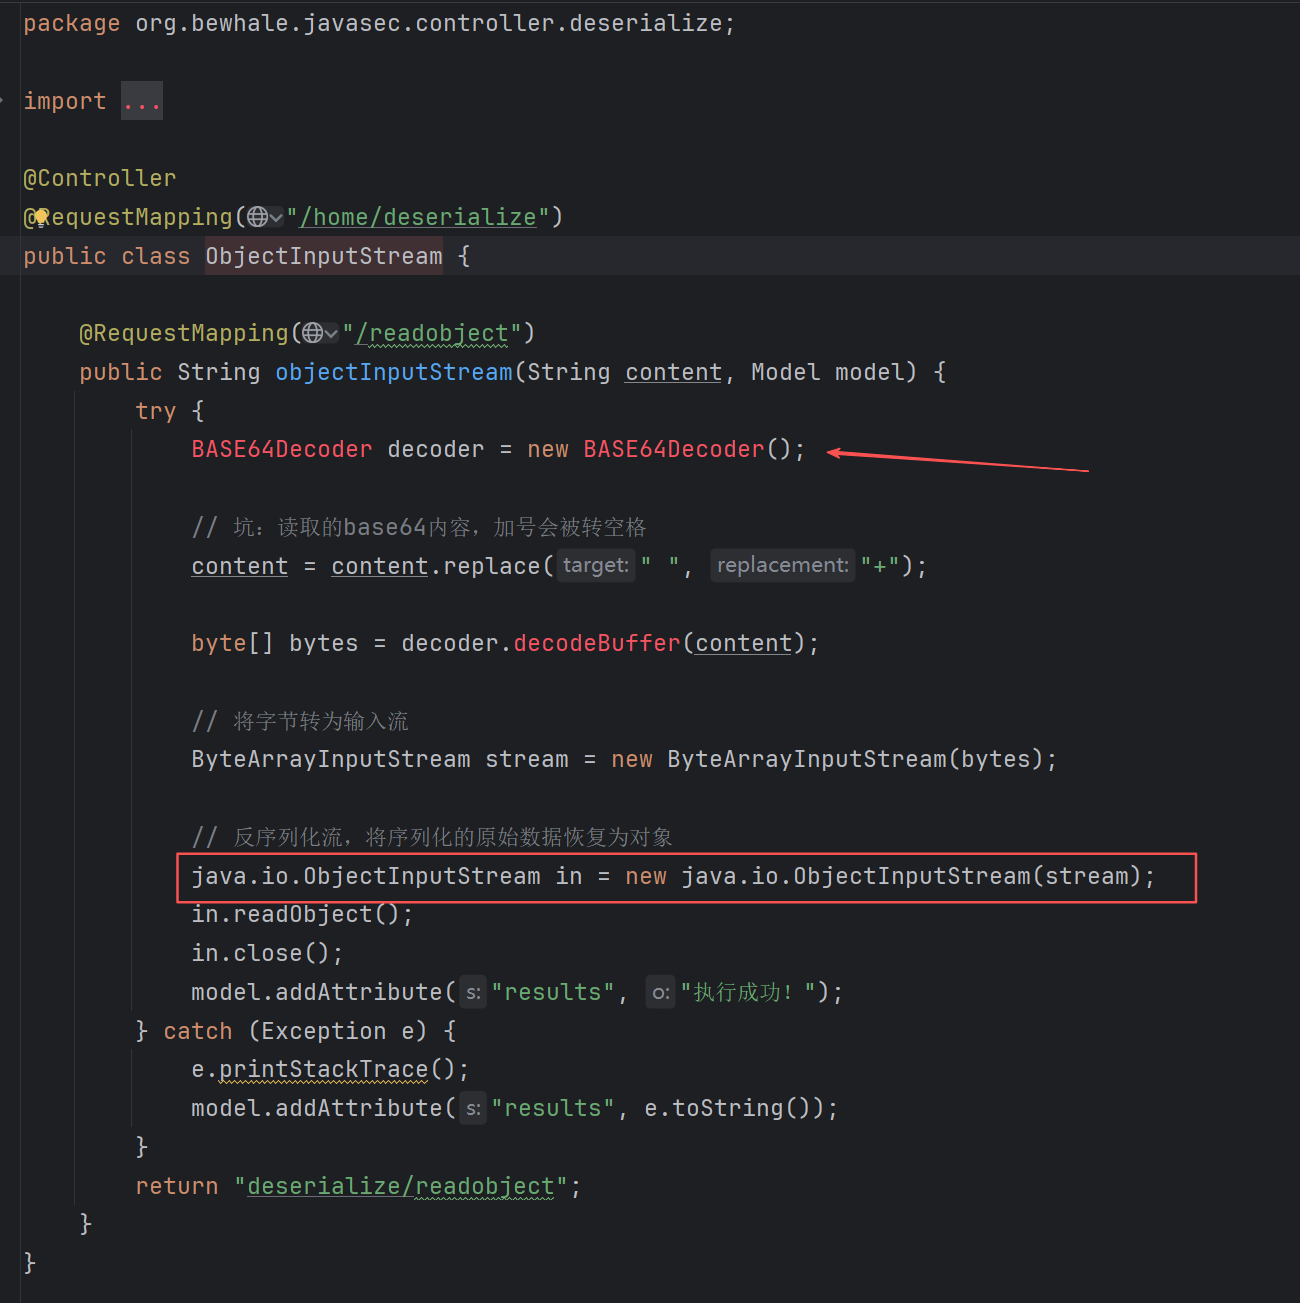The height and width of the screenshot is (1303, 1300).
Task: Click the "s:" hint on the e.toString() line
Action: click(473, 1108)
